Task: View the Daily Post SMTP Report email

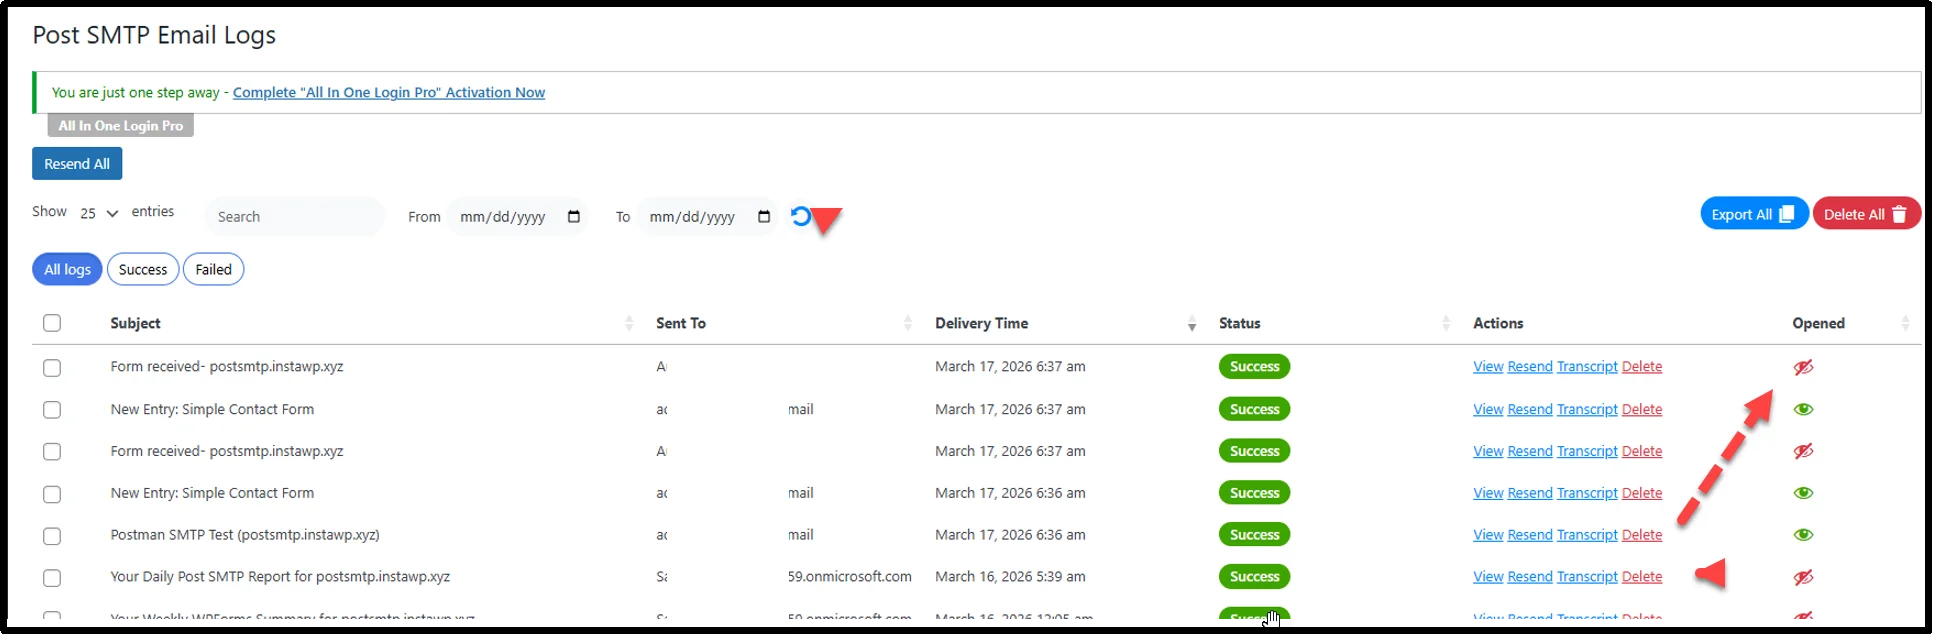Action: [1488, 577]
